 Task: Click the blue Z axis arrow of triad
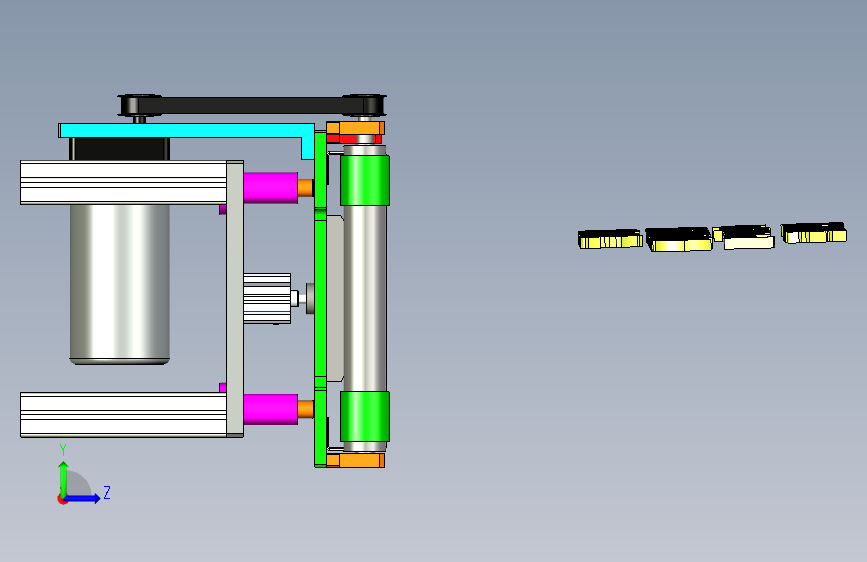coord(83,498)
